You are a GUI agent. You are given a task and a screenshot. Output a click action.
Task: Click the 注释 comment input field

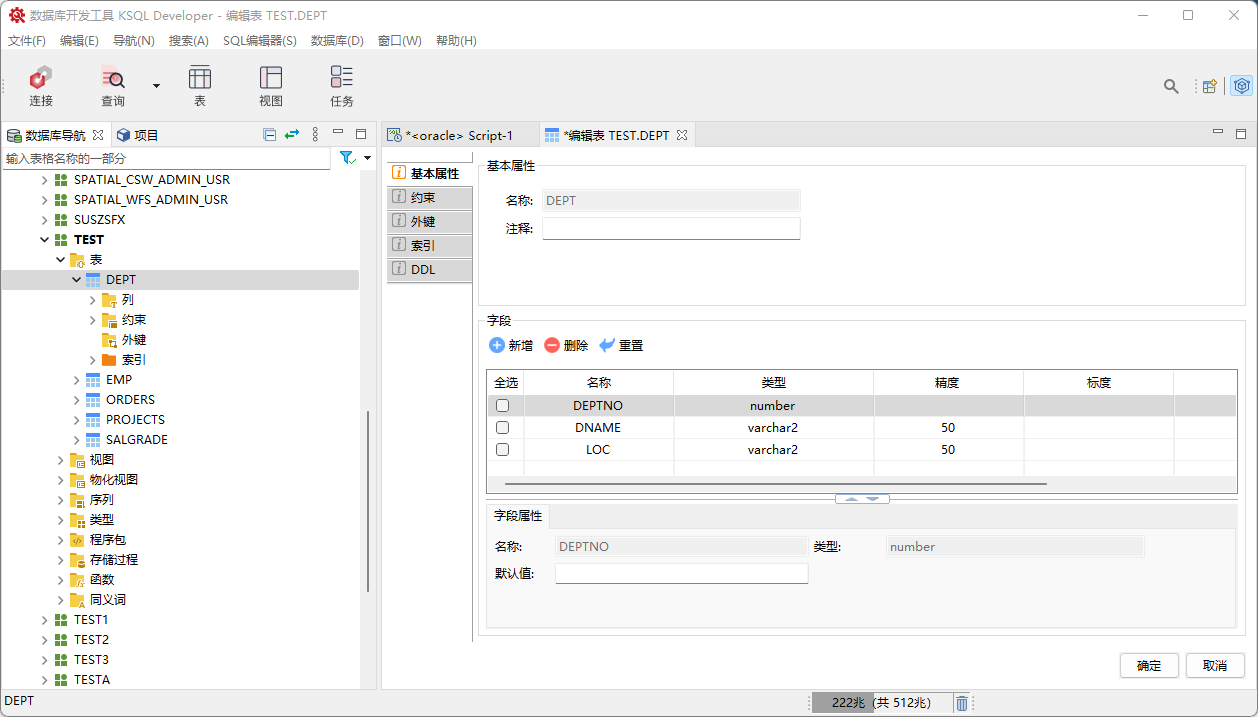pyautogui.click(x=671, y=229)
